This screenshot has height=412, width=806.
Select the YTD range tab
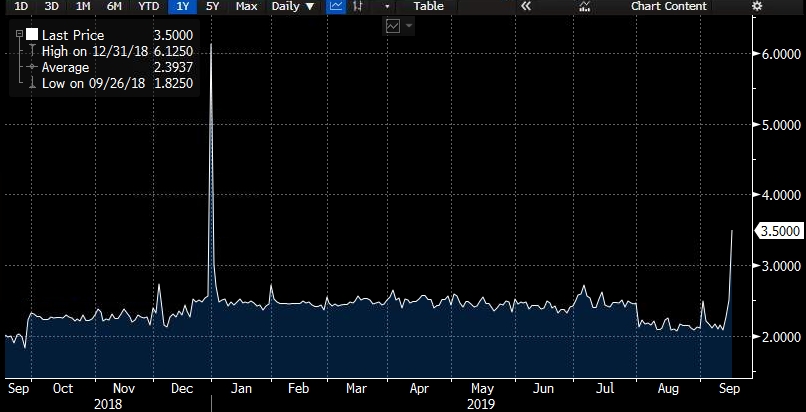149,7
